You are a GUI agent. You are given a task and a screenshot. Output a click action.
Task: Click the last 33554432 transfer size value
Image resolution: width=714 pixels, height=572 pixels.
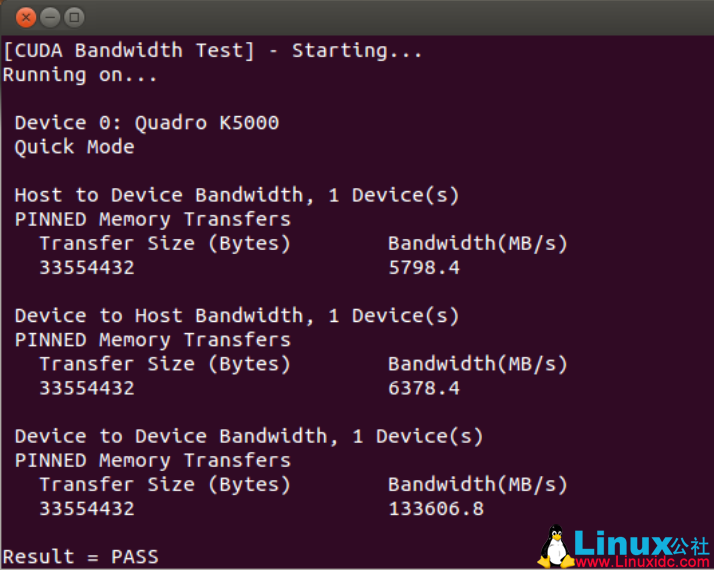tap(87, 509)
